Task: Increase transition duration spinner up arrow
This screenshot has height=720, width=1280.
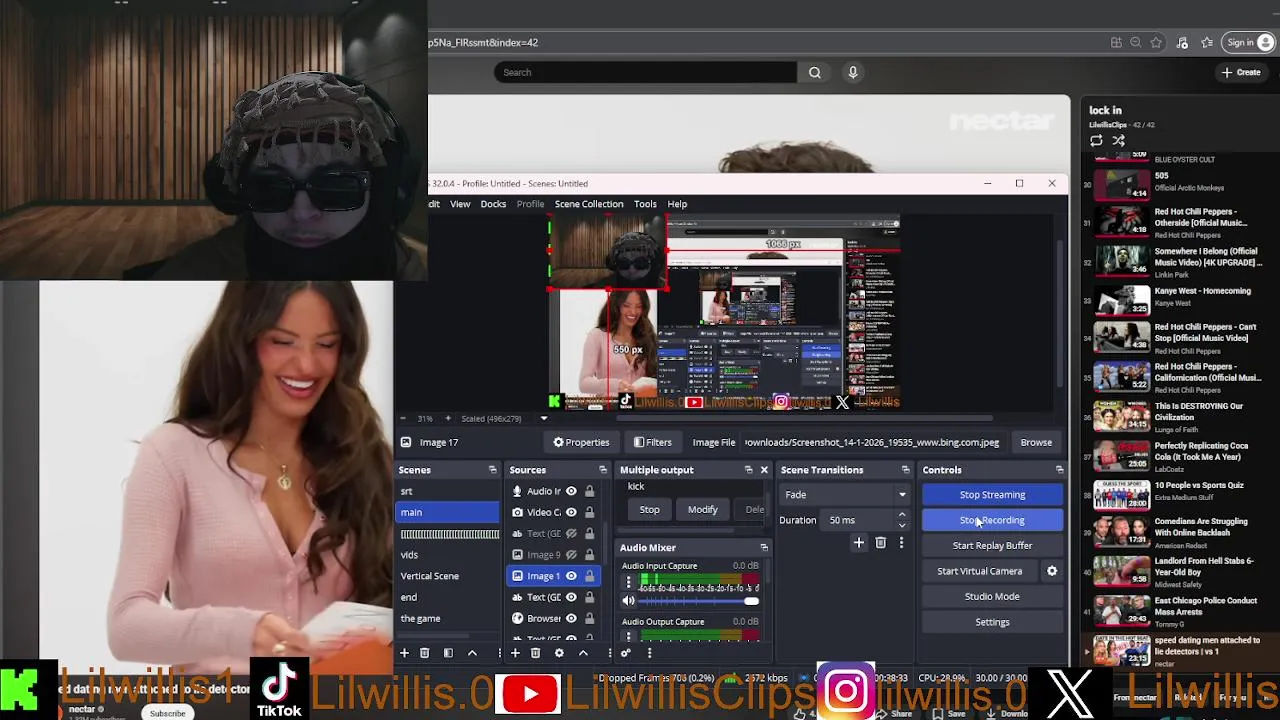Action: pyautogui.click(x=902, y=515)
